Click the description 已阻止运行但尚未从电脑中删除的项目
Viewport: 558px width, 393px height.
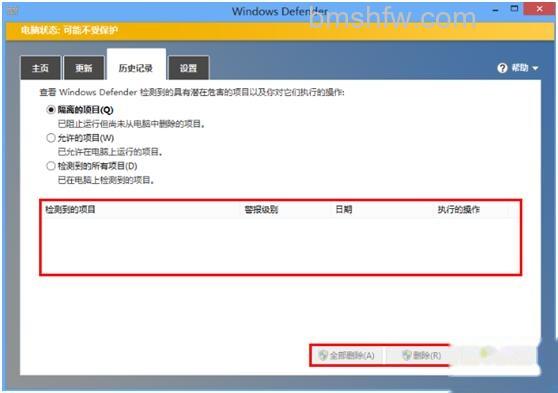131,124
